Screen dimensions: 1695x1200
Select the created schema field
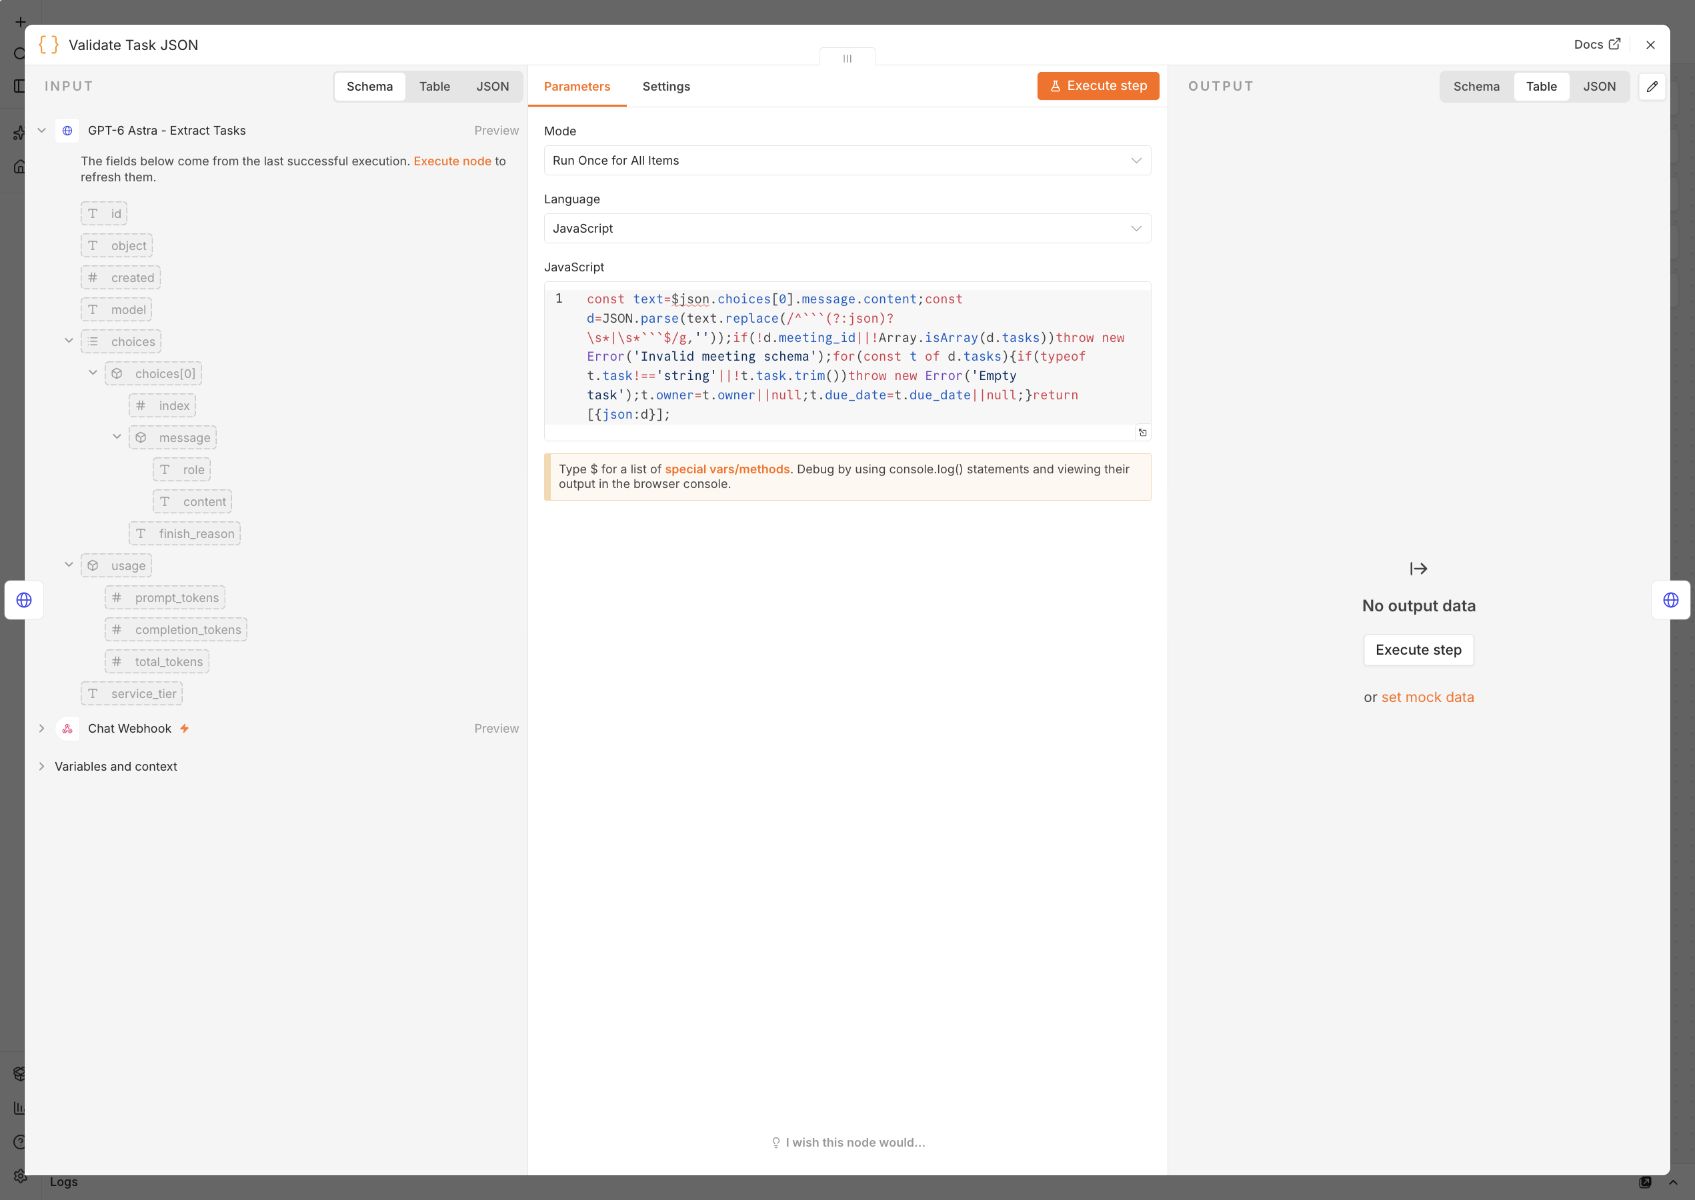(121, 278)
